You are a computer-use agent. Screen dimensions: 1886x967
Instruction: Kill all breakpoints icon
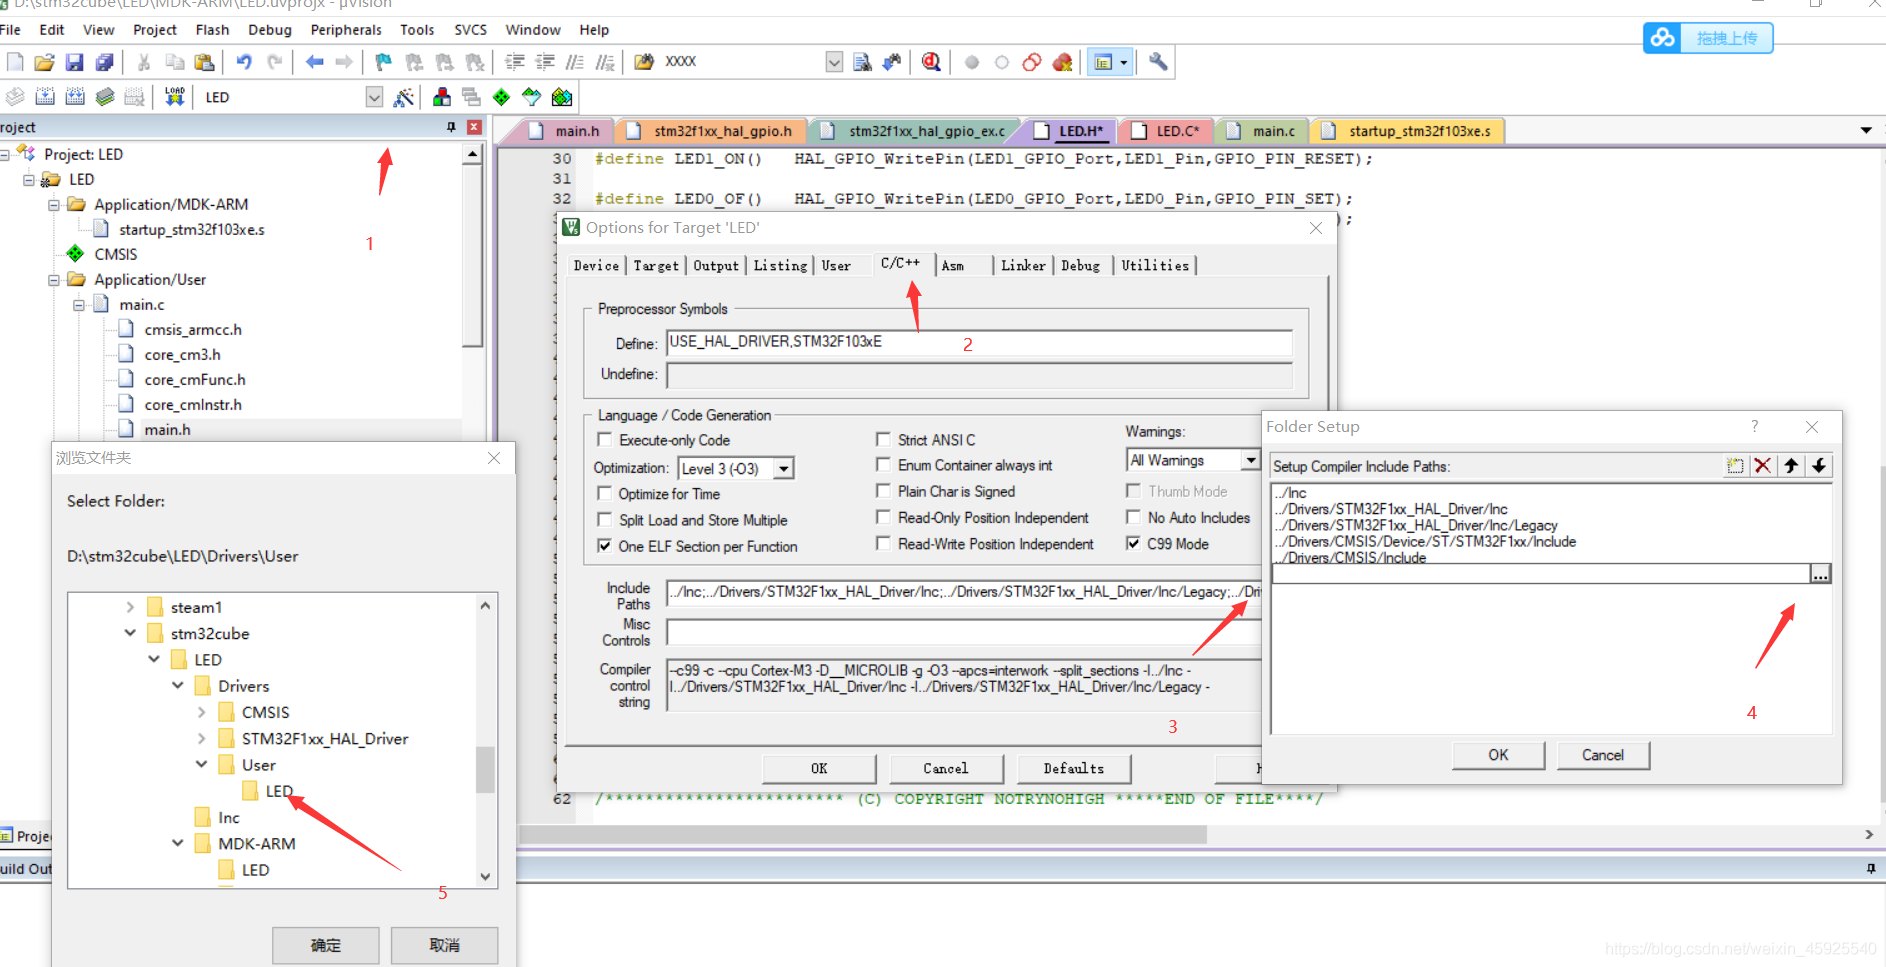[1062, 62]
